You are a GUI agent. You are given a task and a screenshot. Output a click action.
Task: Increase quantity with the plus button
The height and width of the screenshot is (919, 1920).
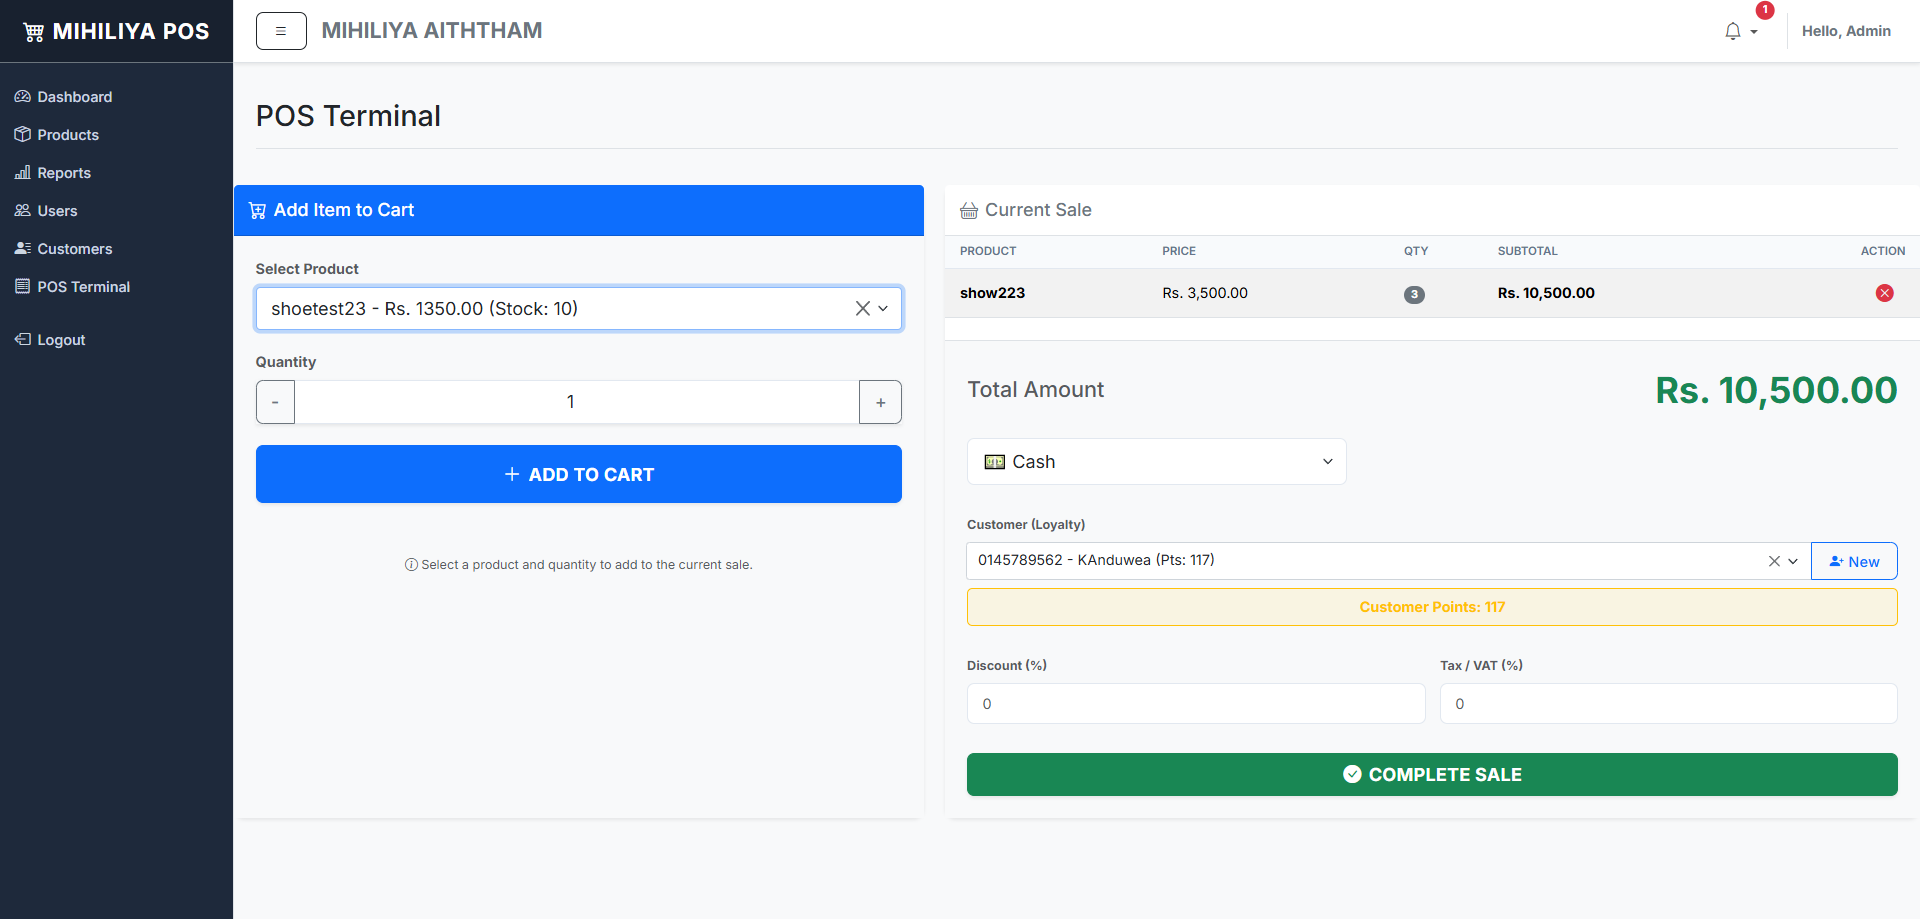pyautogui.click(x=880, y=402)
